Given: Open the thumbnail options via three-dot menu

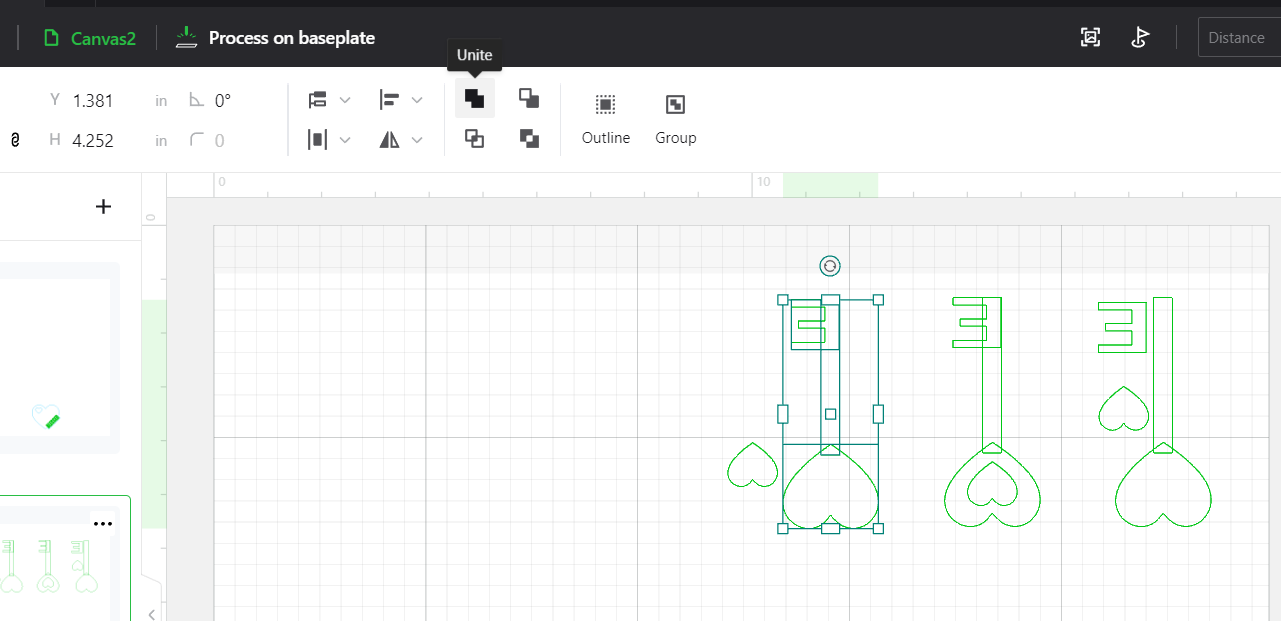Looking at the screenshot, I should pyautogui.click(x=103, y=522).
